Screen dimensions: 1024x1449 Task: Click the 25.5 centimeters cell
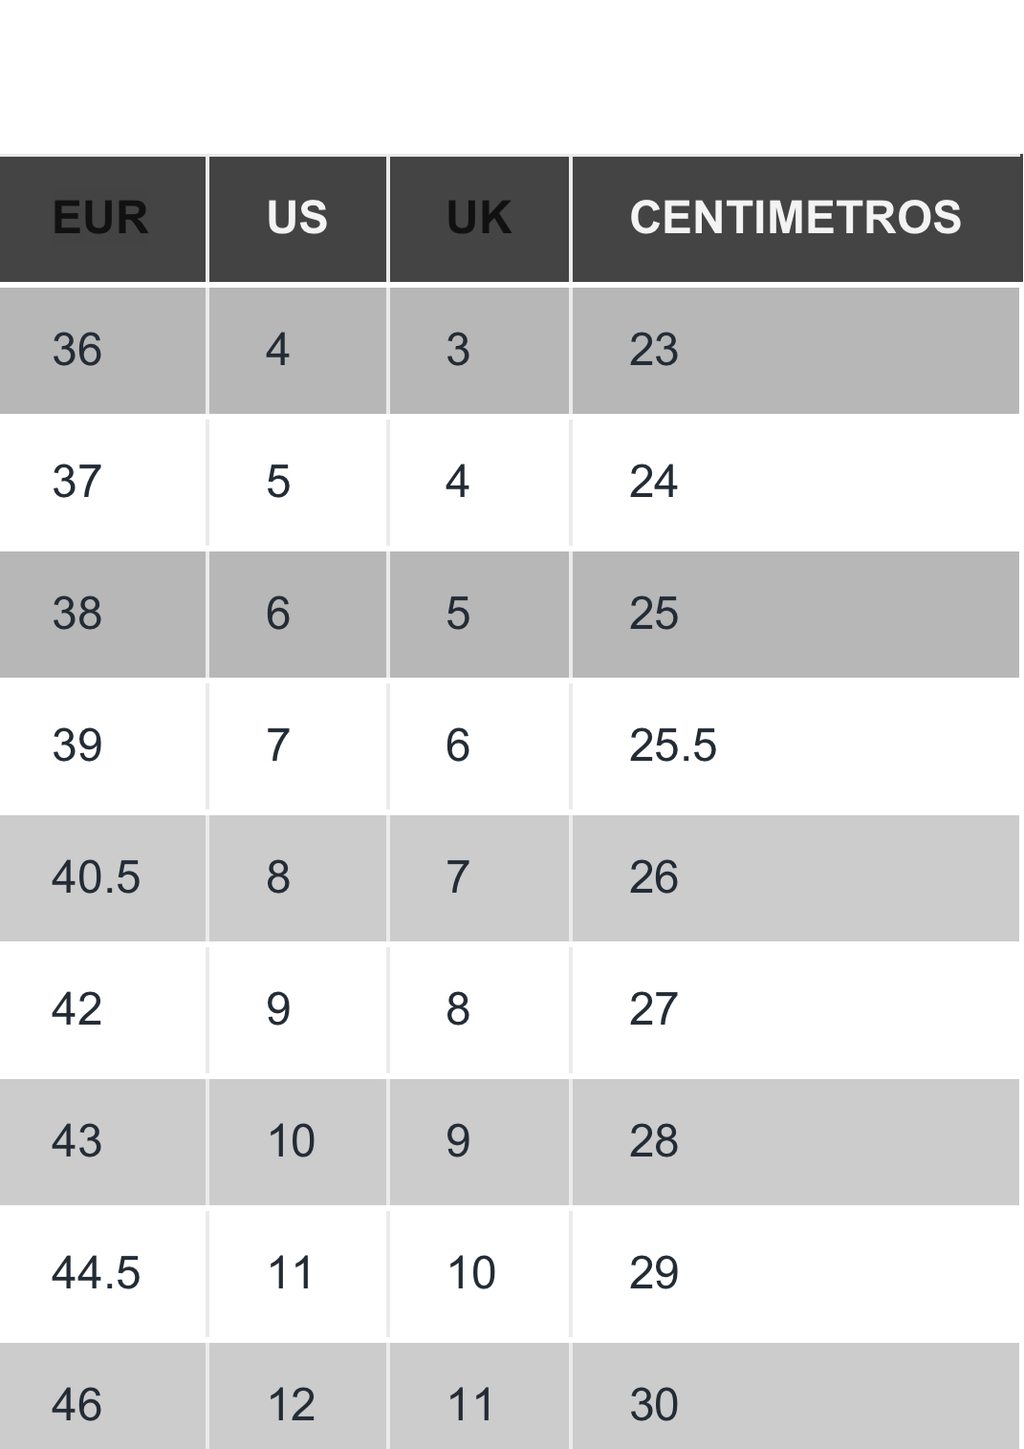(x=796, y=746)
